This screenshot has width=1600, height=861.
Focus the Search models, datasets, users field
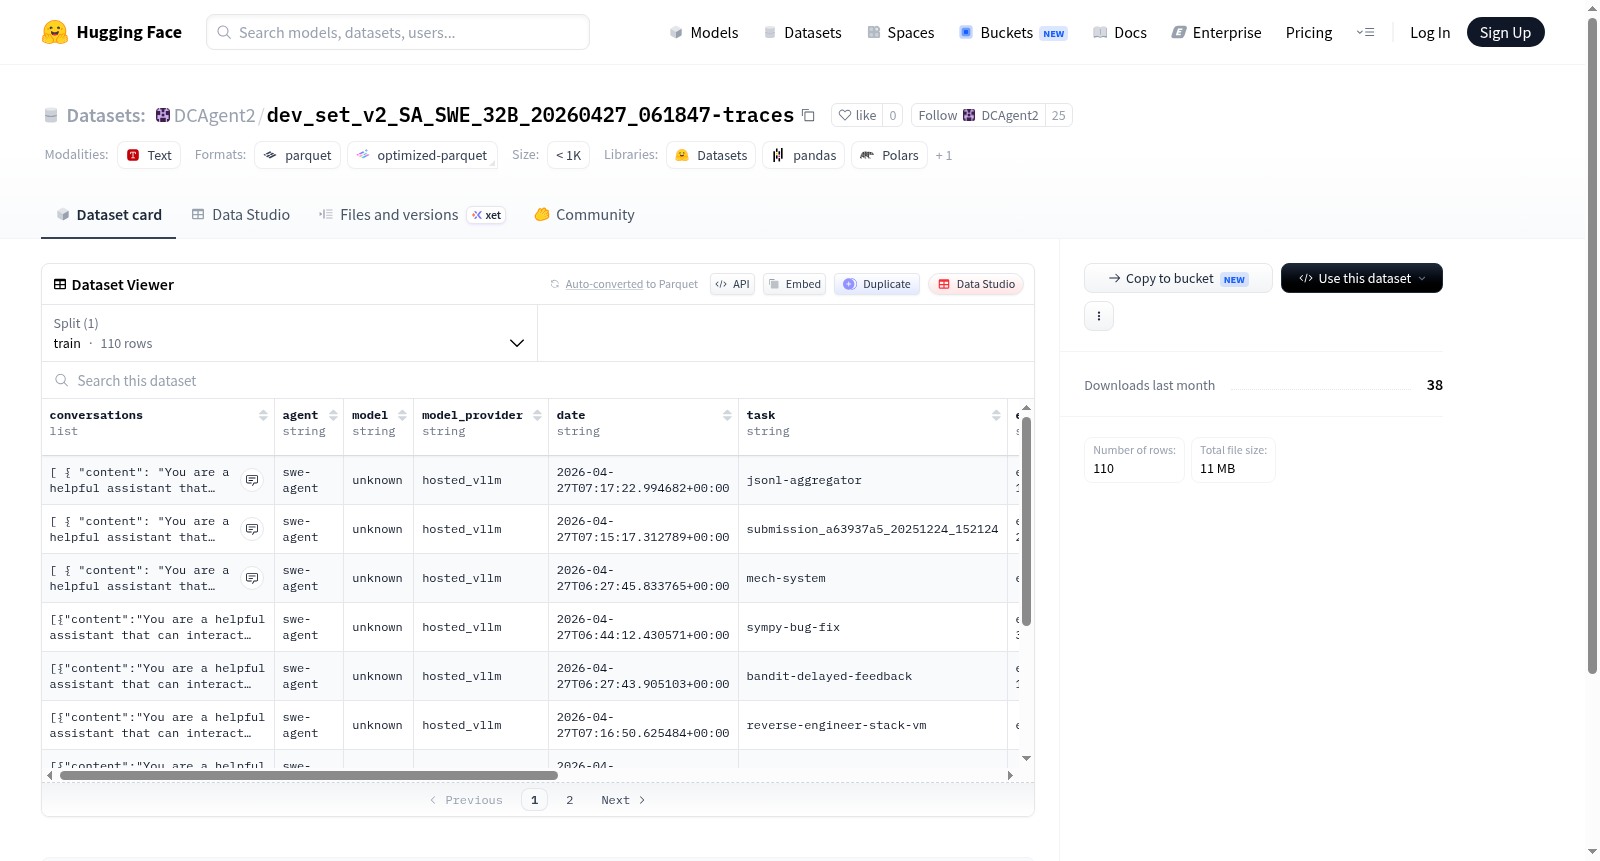click(x=398, y=32)
